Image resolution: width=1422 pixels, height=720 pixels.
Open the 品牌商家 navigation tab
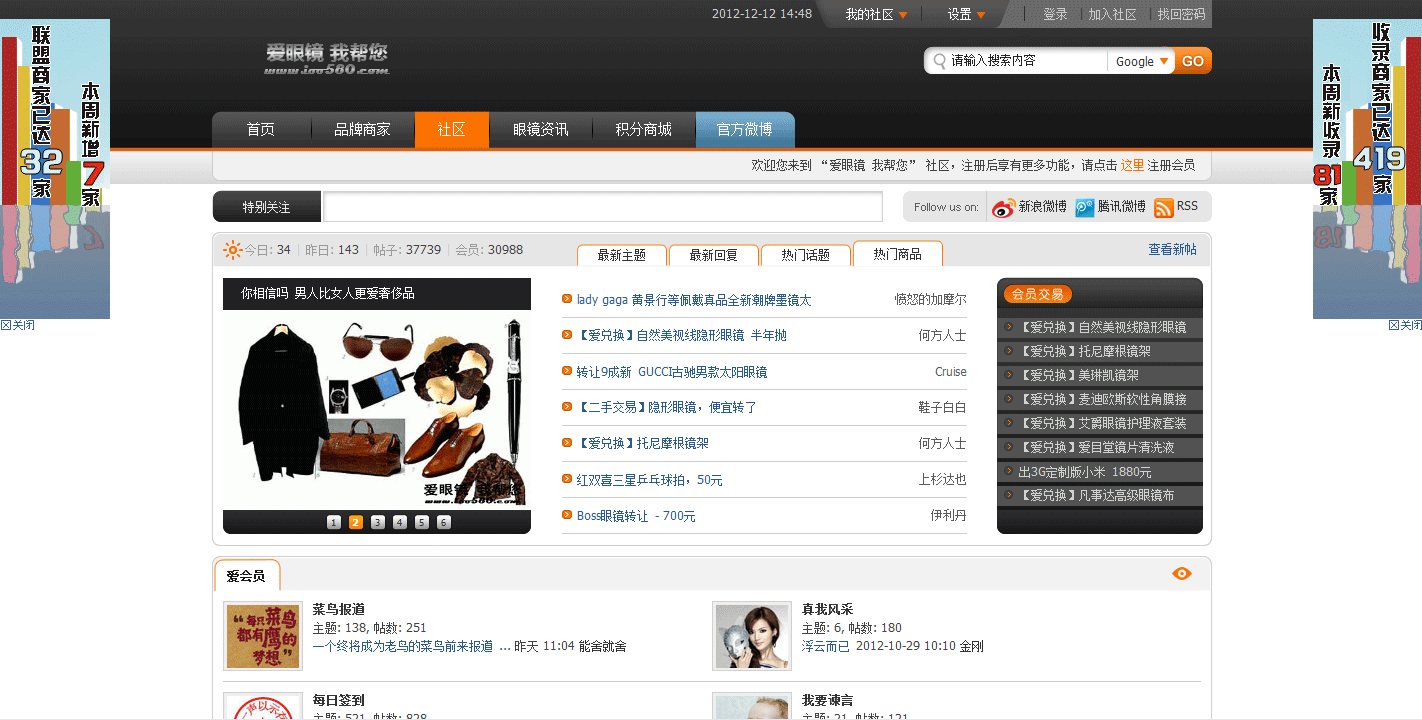[362, 130]
